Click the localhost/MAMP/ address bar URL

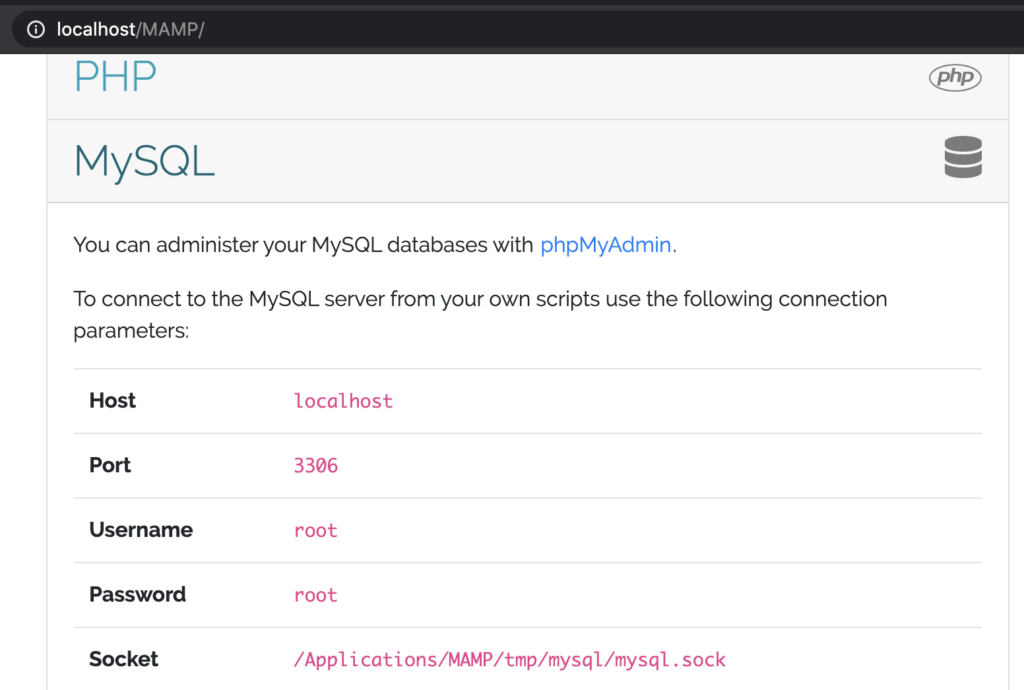131,29
